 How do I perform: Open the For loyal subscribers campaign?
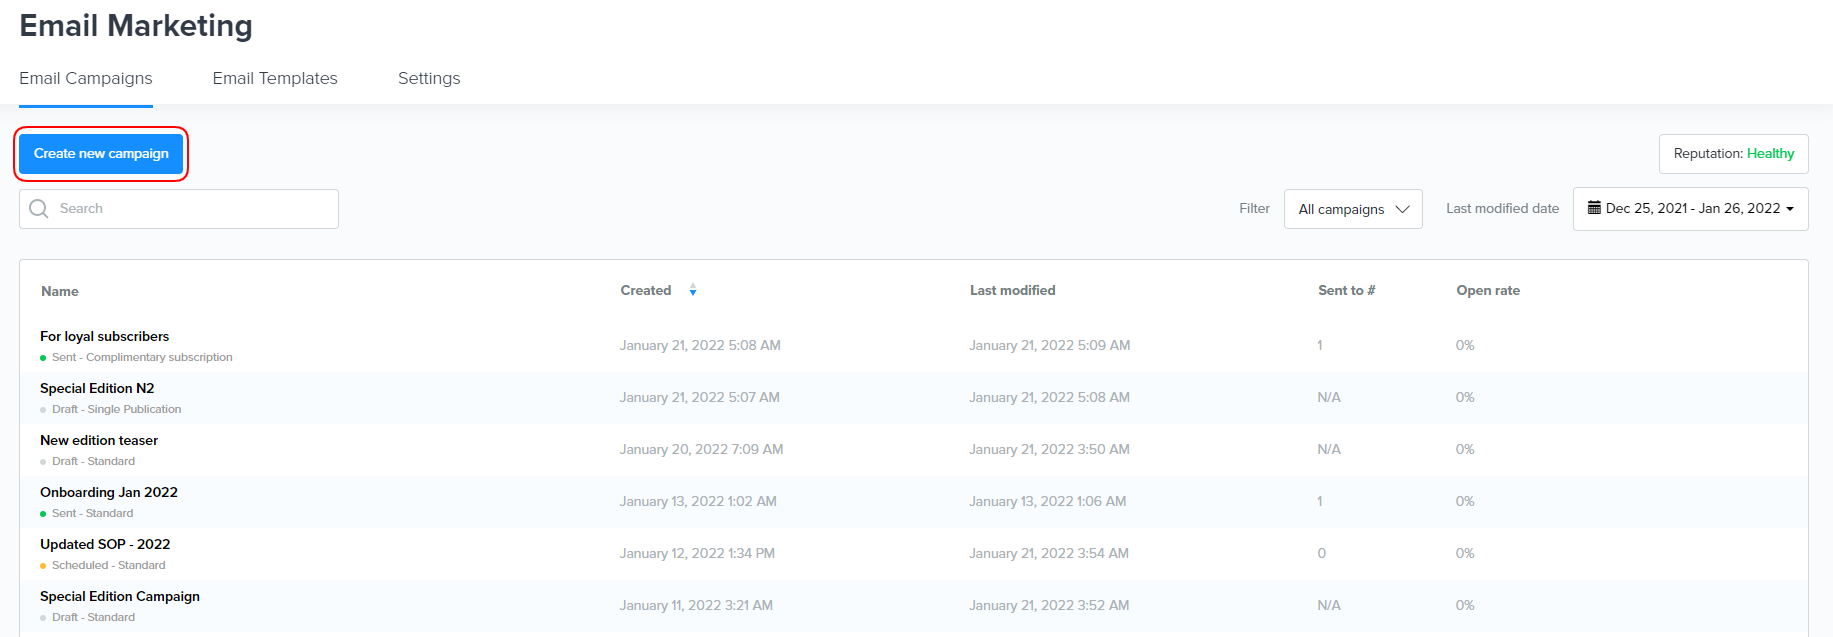105,337
